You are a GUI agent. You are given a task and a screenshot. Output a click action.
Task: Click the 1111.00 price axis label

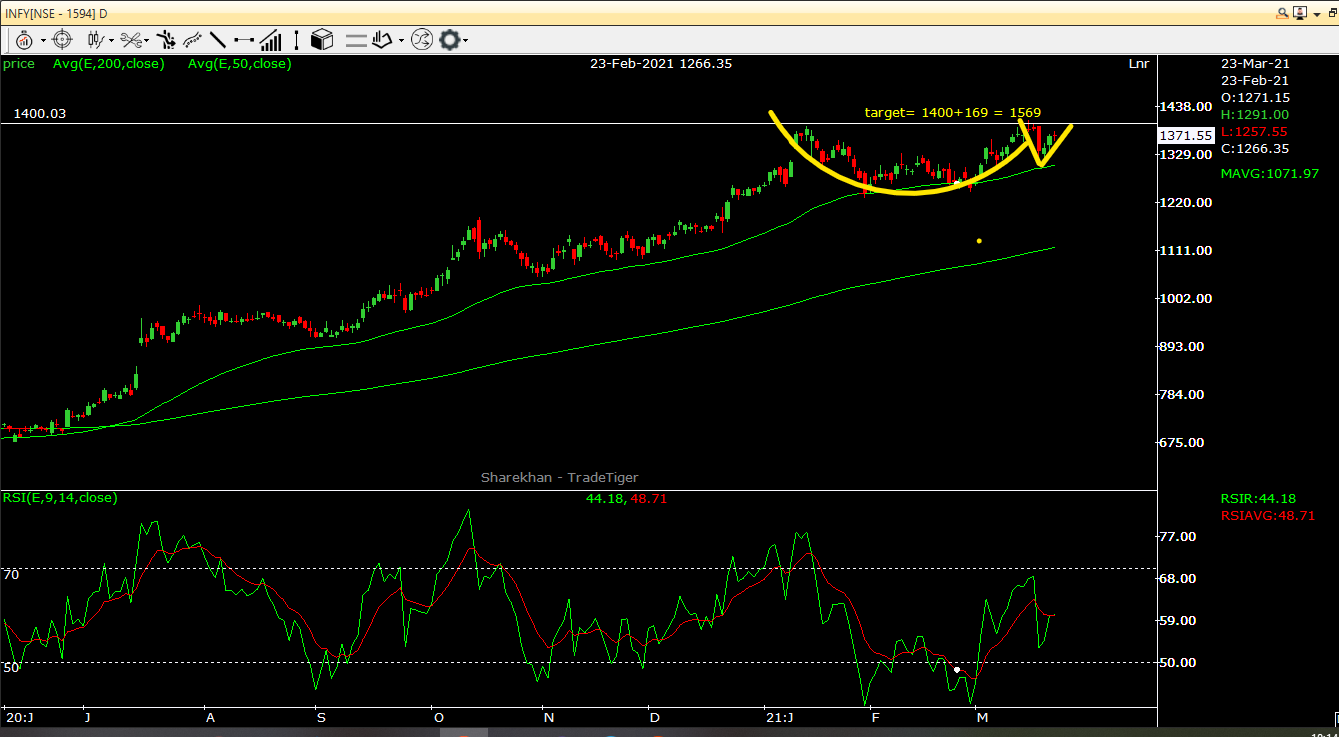(x=1185, y=251)
